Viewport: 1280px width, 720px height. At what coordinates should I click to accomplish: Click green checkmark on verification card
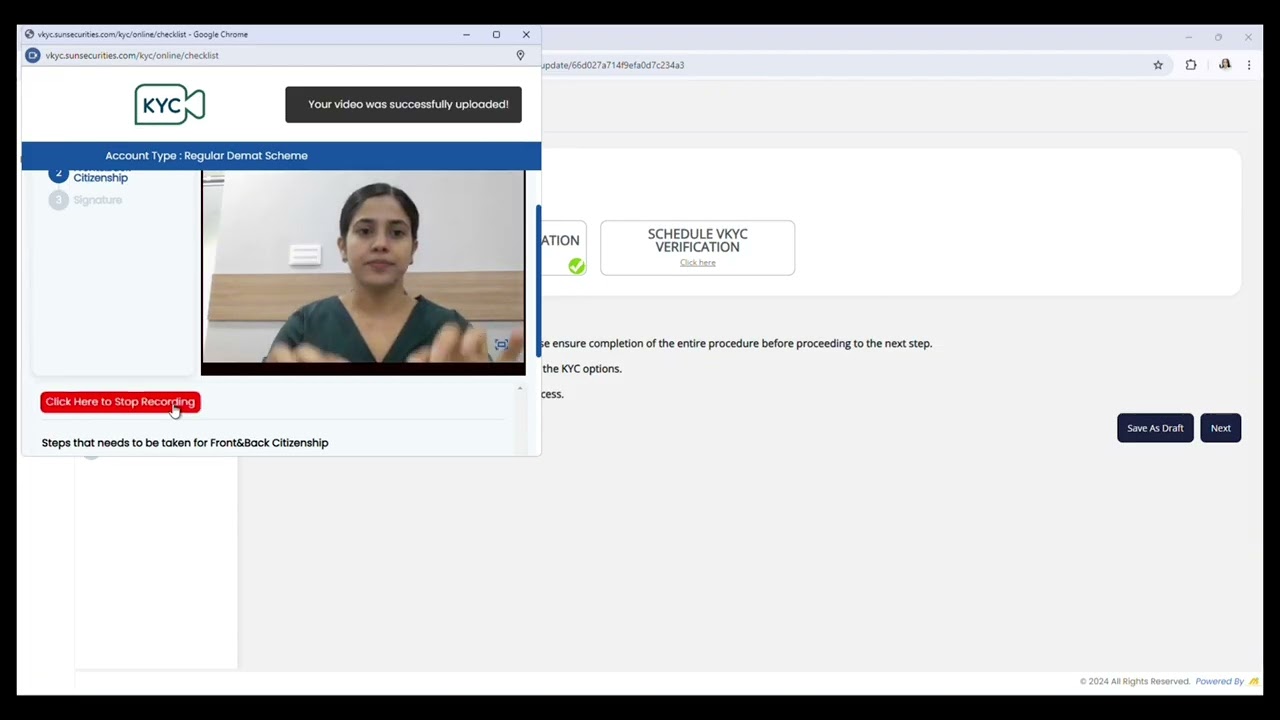click(576, 265)
